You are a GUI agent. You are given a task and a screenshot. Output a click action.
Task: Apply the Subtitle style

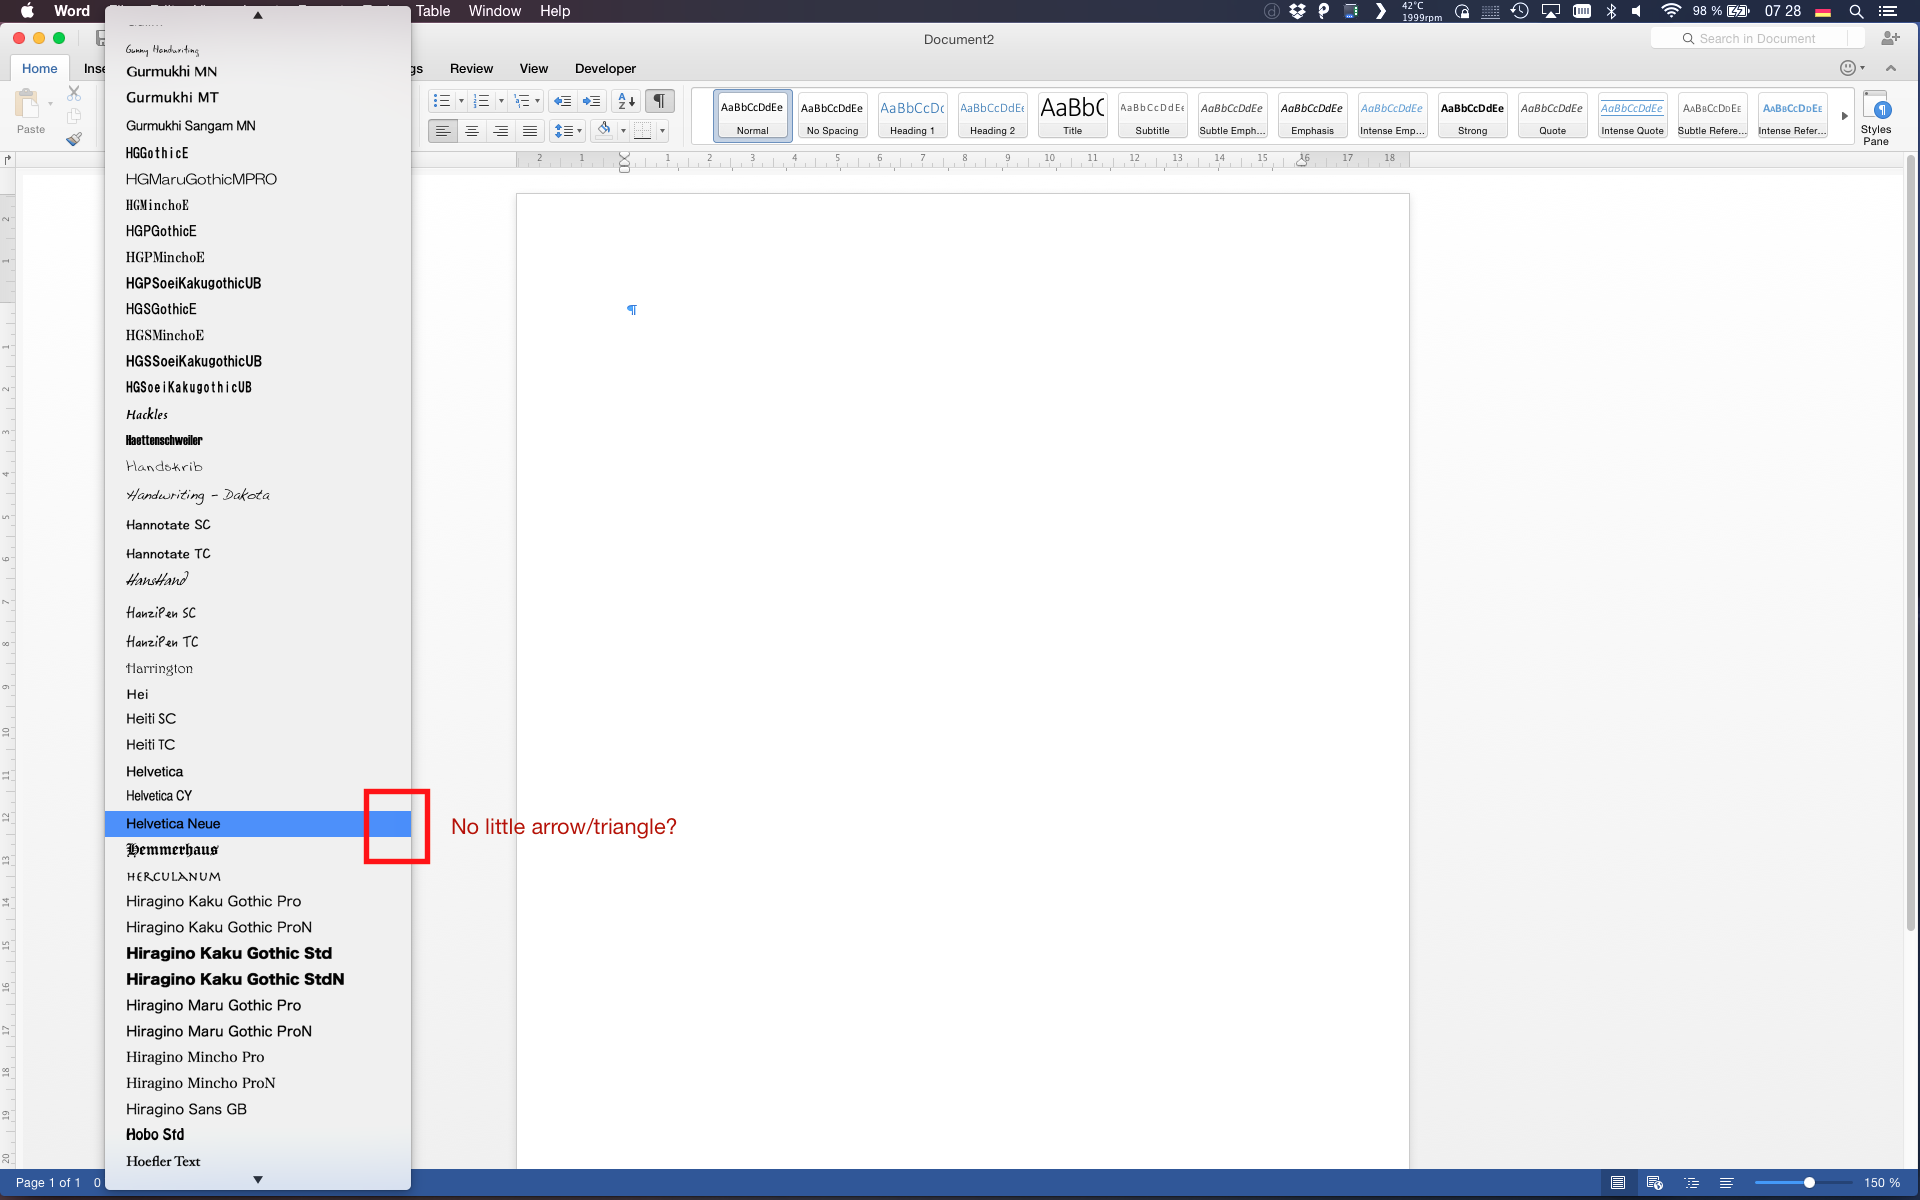[x=1153, y=116]
